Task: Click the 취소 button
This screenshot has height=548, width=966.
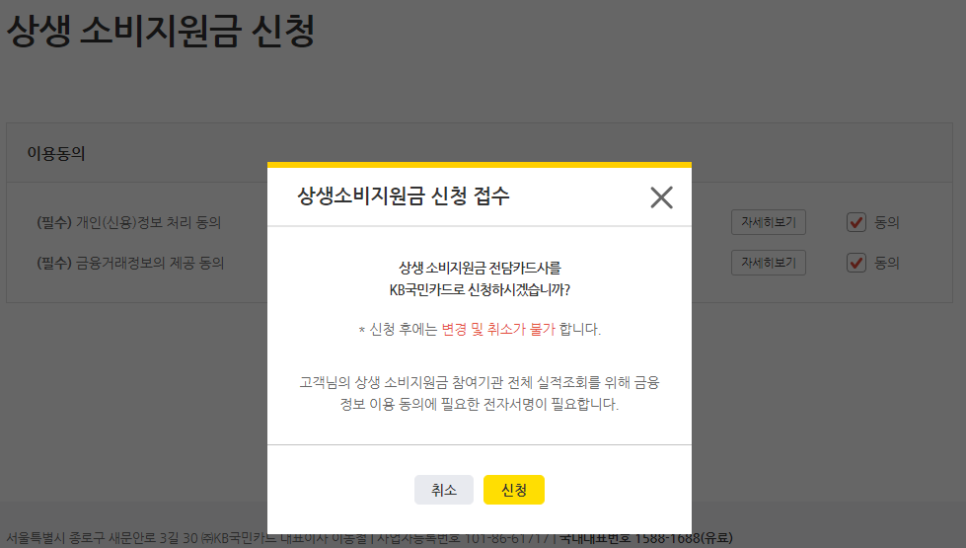Action: click(x=444, y=490)
